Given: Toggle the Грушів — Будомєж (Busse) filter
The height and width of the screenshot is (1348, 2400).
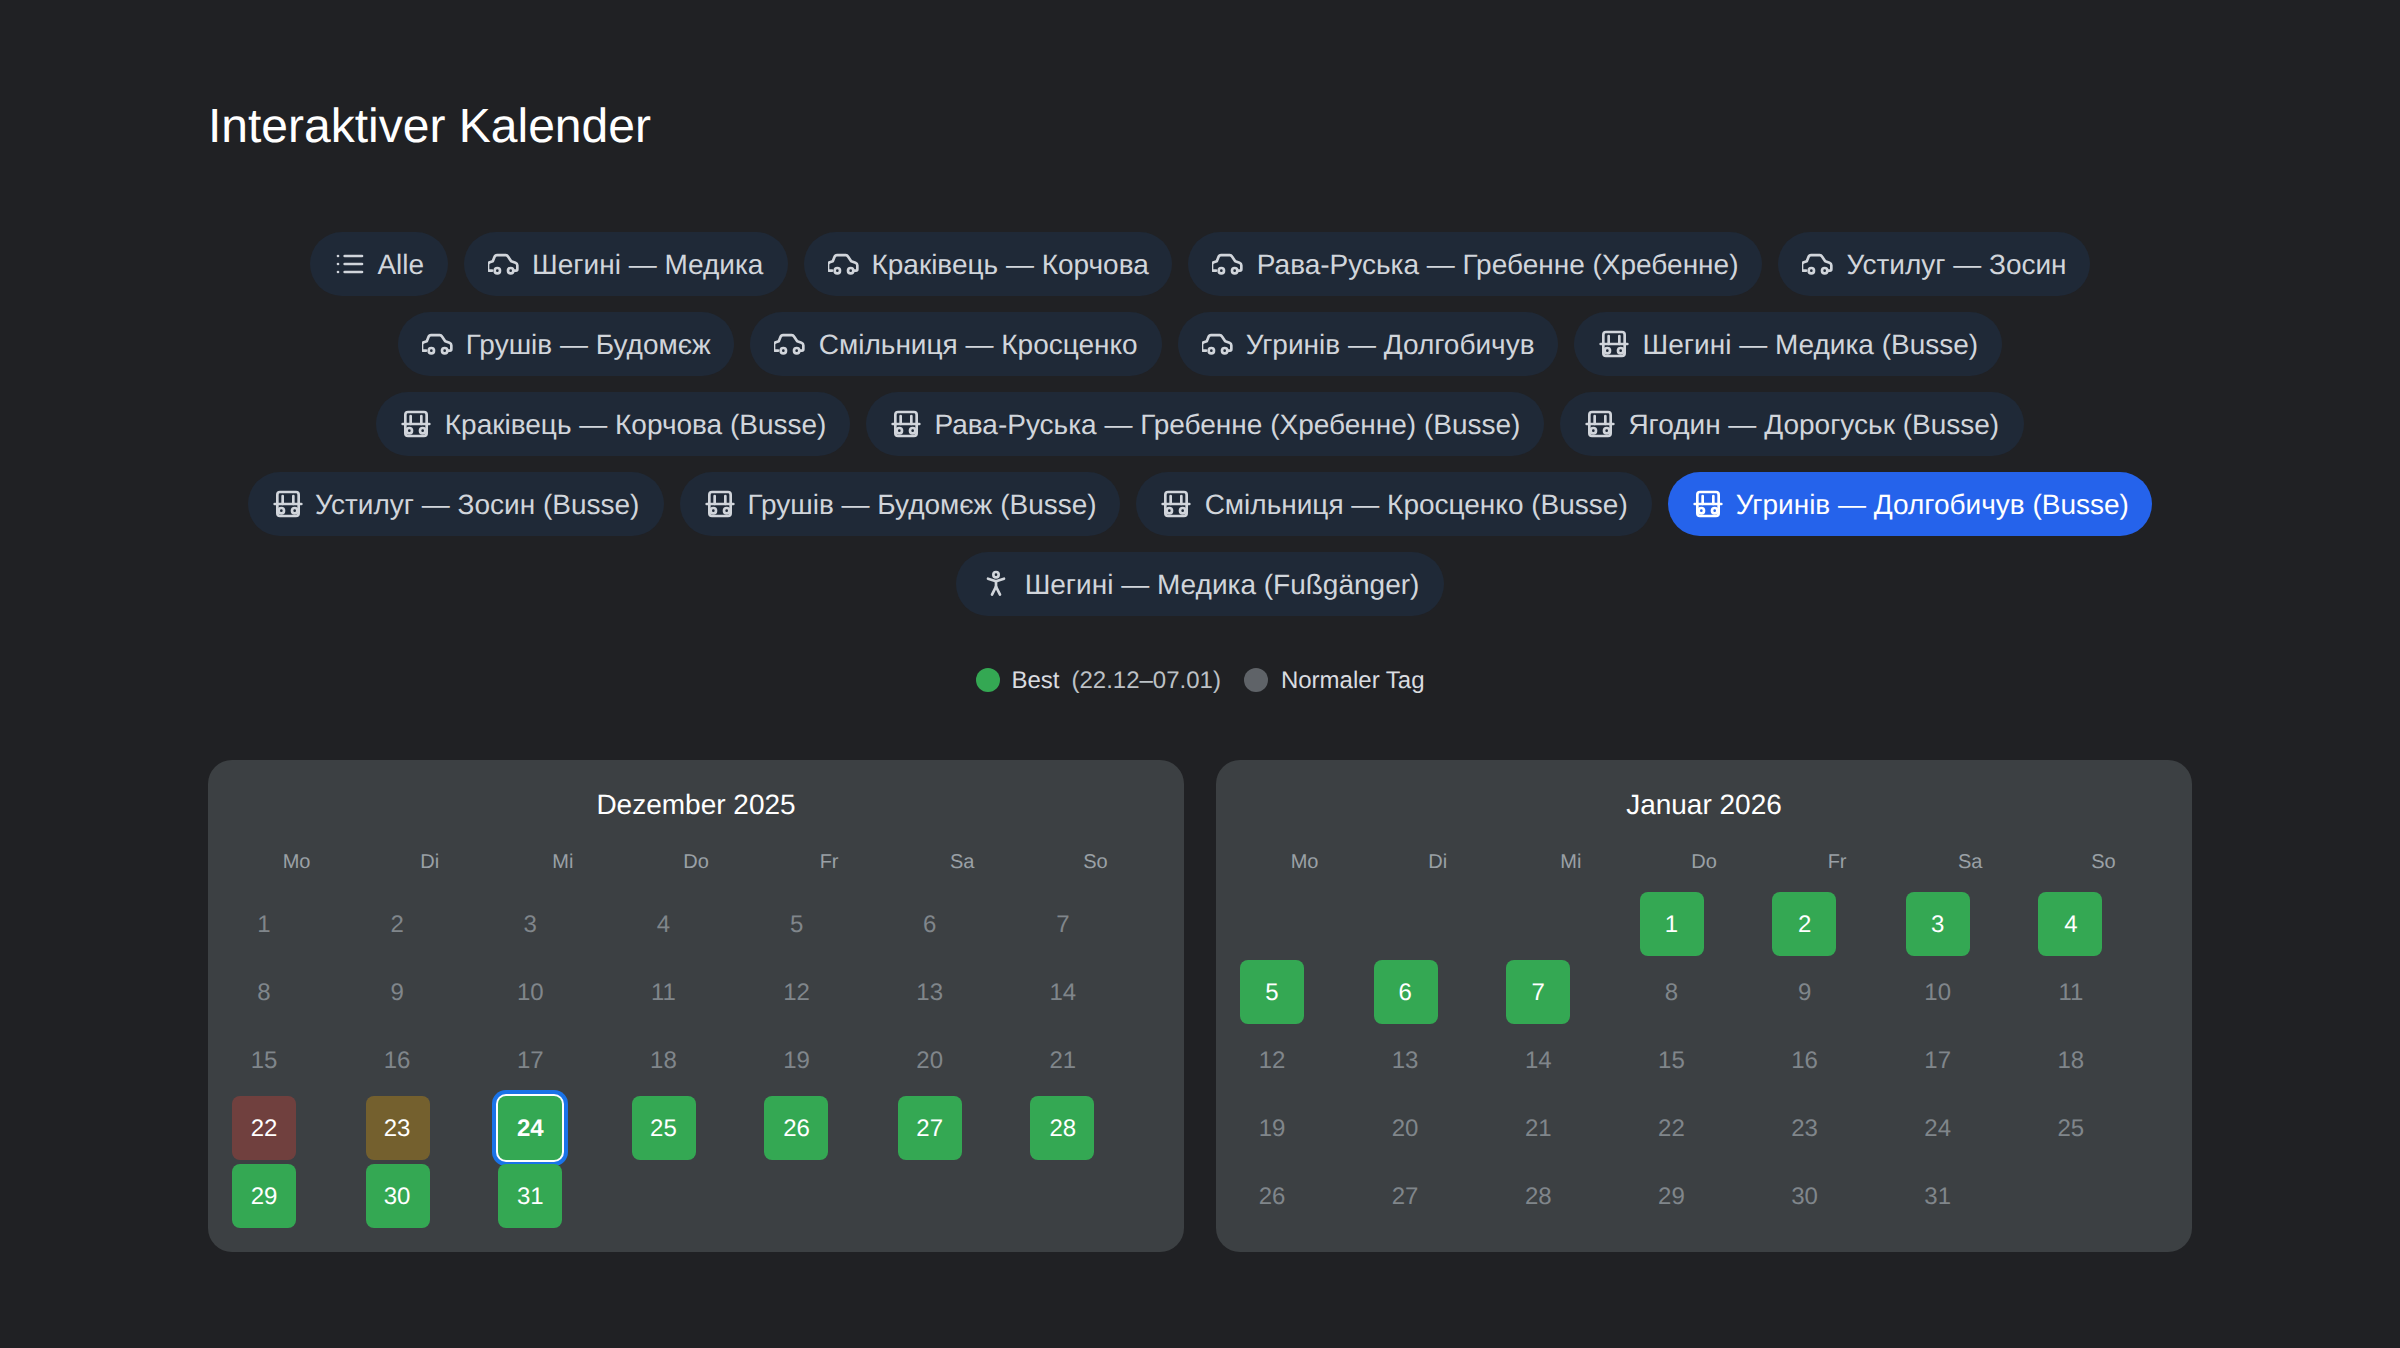Looking at the screenshot, I should coord(899,504).
